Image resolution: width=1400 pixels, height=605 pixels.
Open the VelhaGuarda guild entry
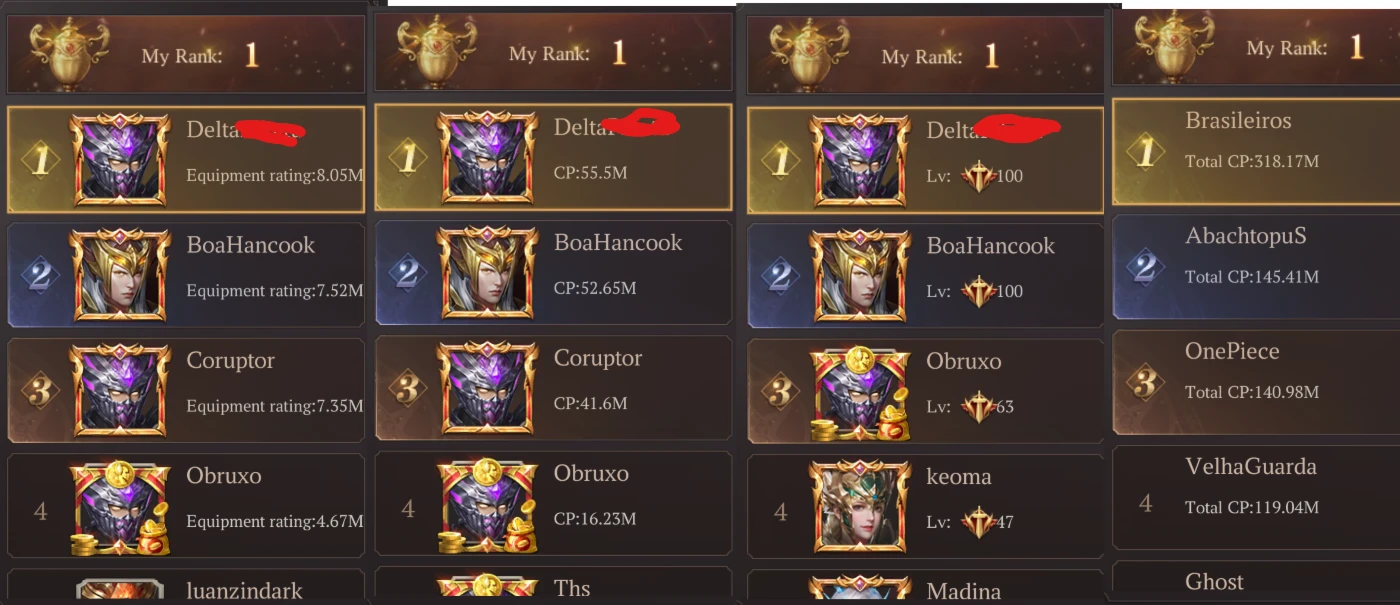point(1256,497)
